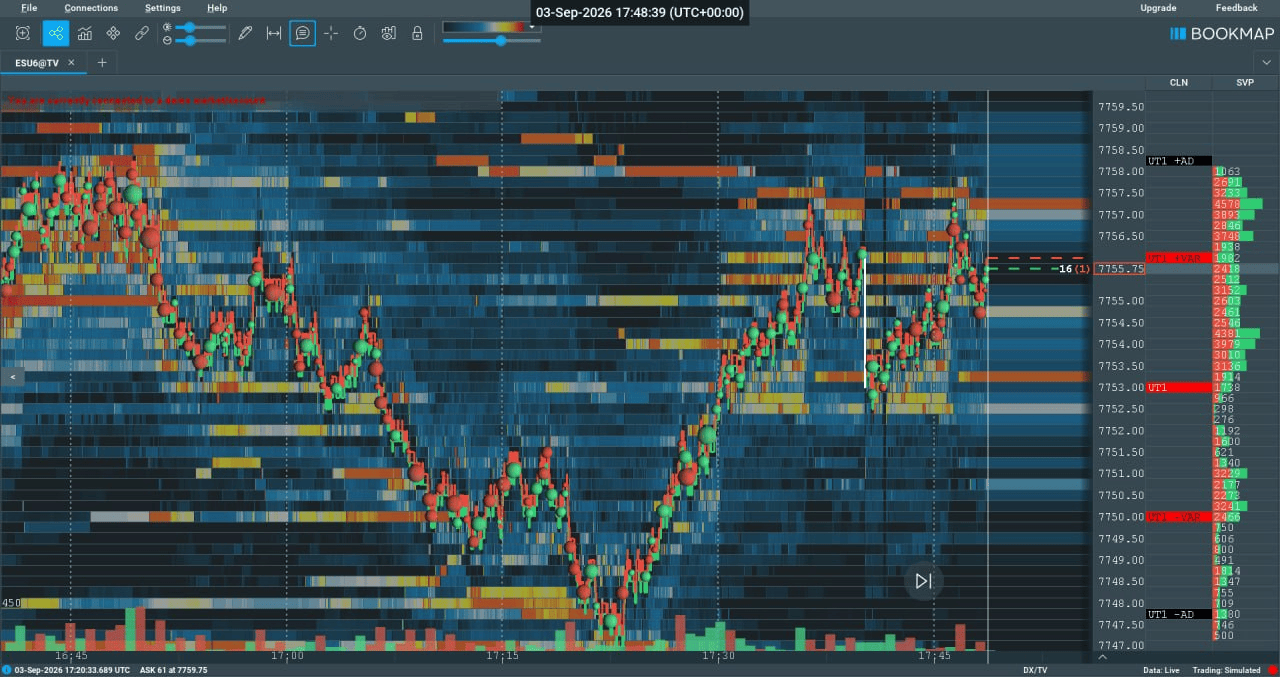This screenshot has height=677, width=1280.
Task: Select the pencil drawing tool
Action: click(245, 33)
